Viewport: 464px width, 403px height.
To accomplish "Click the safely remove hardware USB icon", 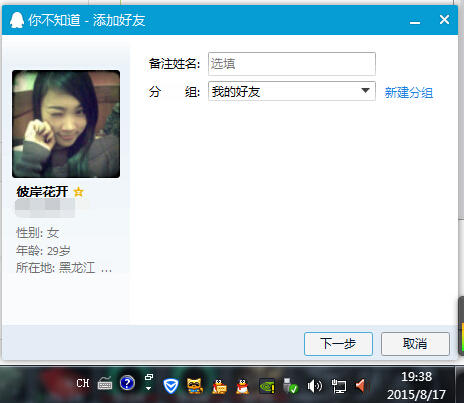I will click(x=290, y=386).
